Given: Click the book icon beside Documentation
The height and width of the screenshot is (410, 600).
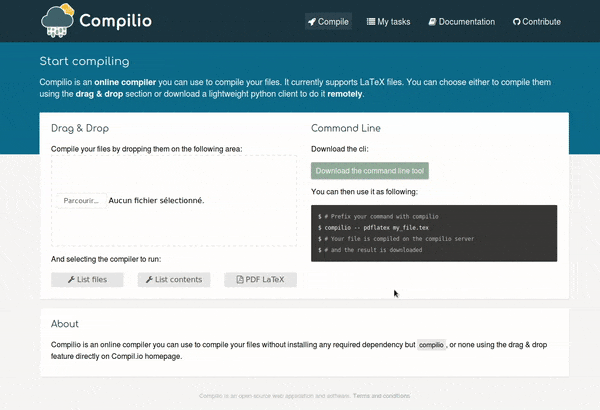Looking at the screenshot, I should 432,22.
